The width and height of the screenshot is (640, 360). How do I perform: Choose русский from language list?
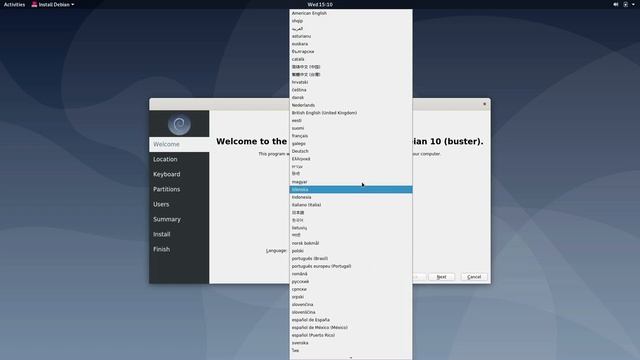pyautogui.click(x=351, y=281)
